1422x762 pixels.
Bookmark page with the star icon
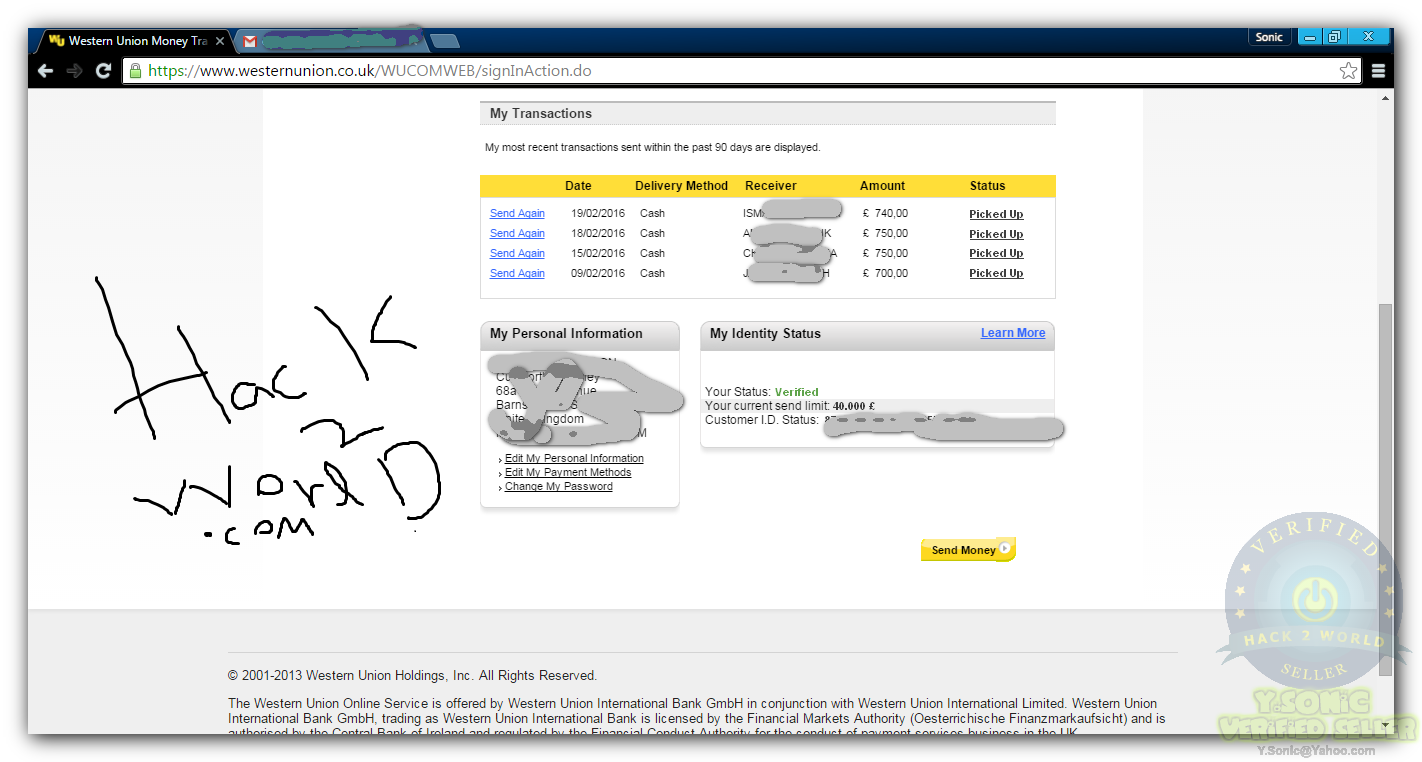1348,71
